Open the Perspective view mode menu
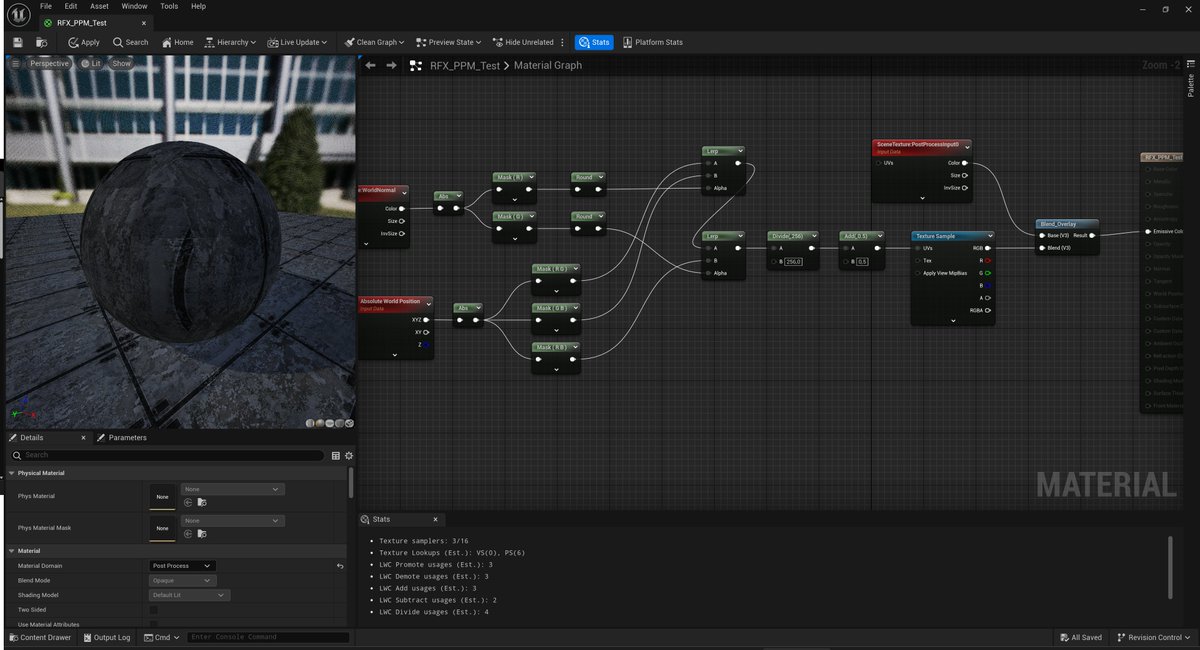 (x=48, y=63)
